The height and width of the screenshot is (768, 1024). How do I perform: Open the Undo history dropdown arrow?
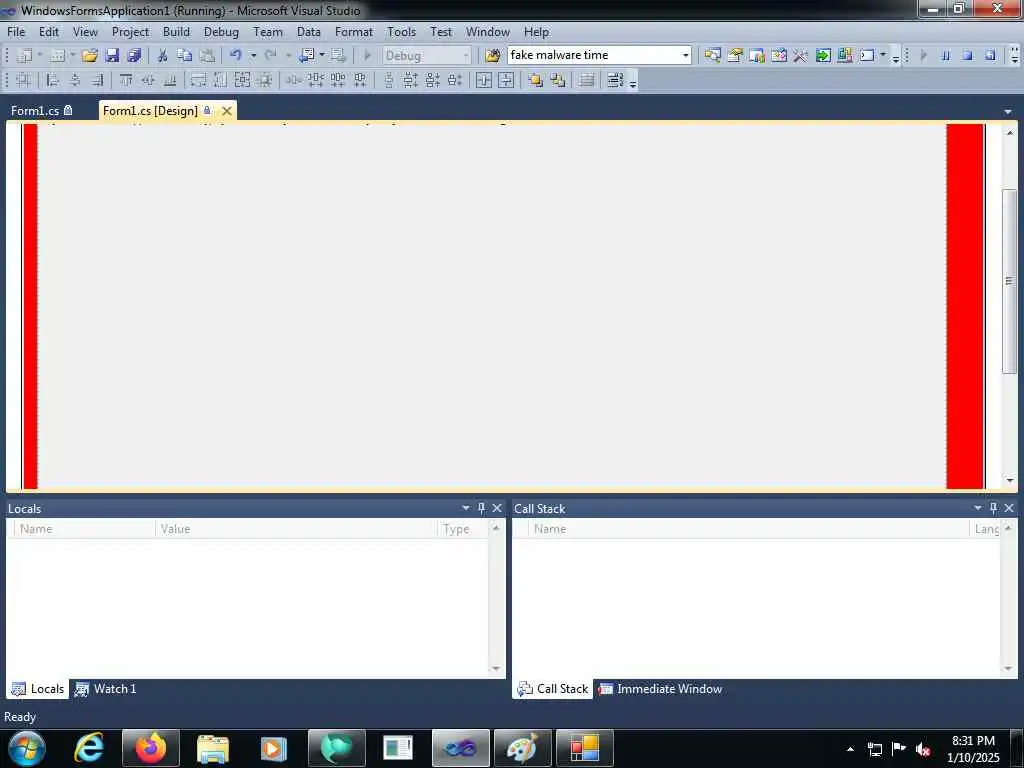[x=253, y=56]
